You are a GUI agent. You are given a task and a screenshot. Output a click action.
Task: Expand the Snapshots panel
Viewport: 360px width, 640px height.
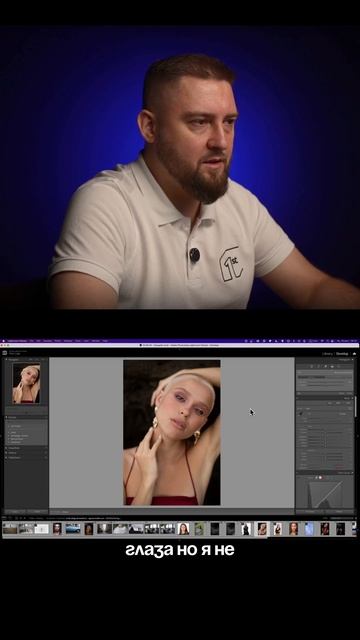click(6, 448)
